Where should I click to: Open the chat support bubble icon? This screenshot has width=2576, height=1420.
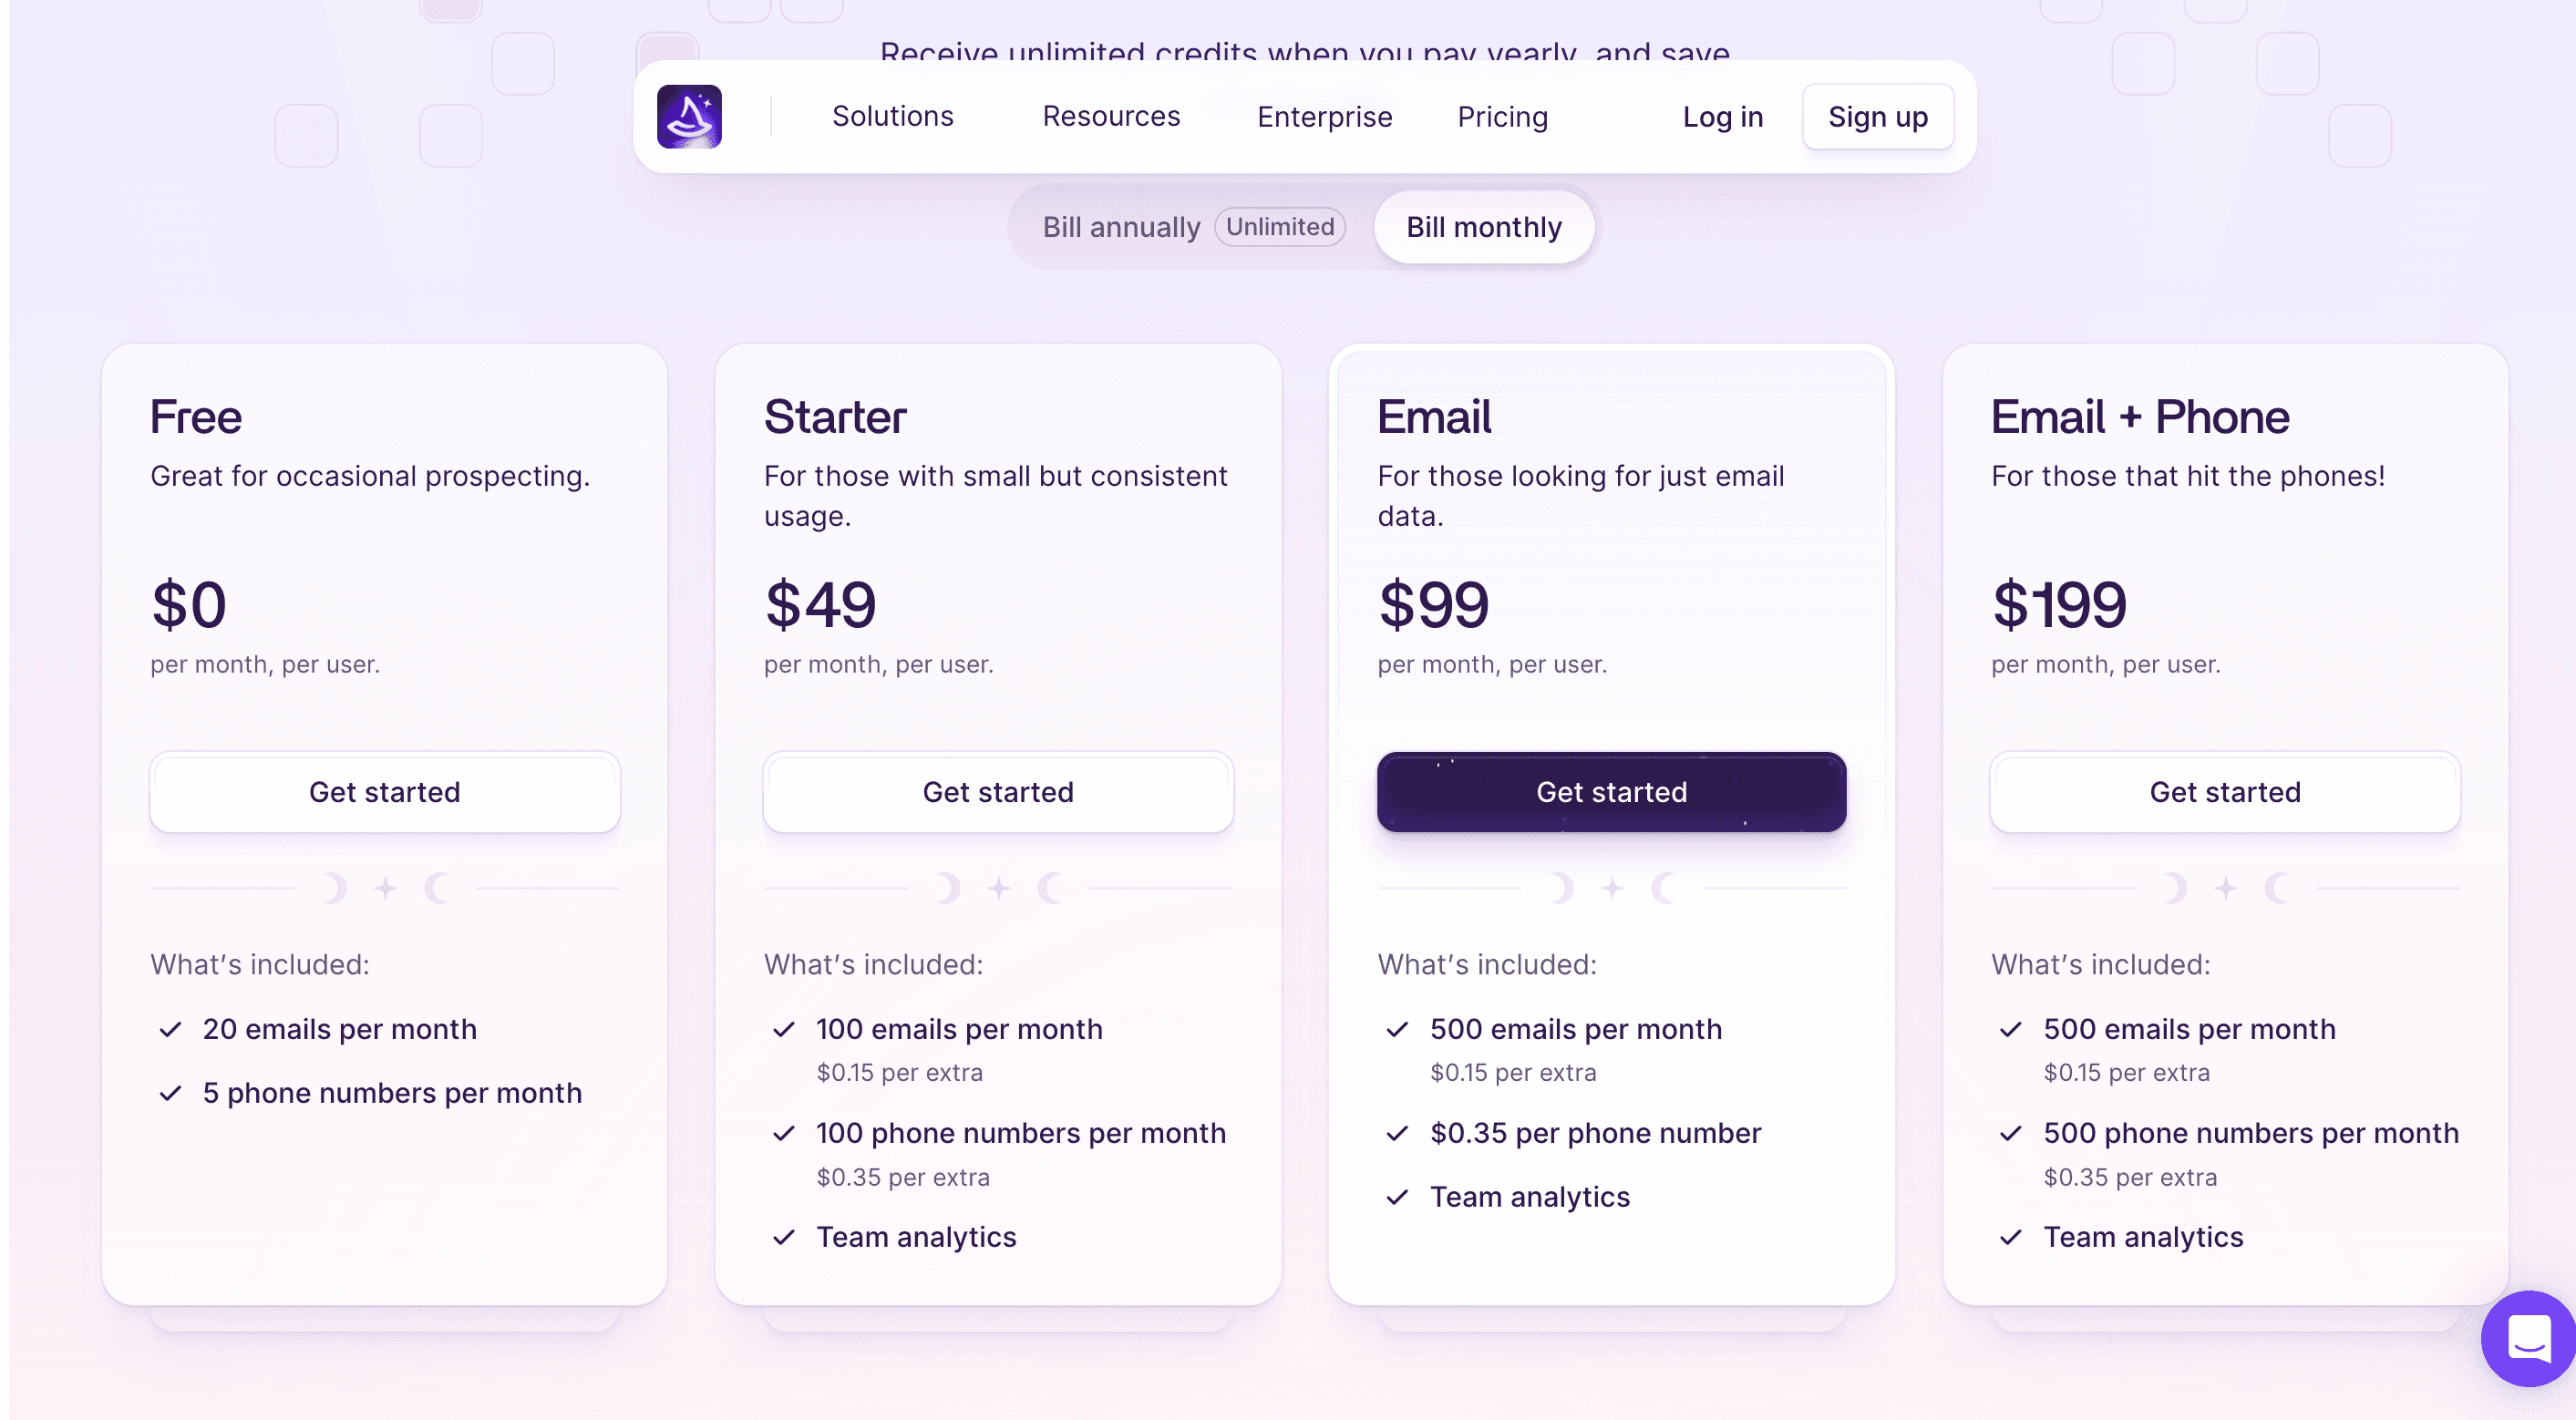pyautogui.click(x=2528, y=1338)
